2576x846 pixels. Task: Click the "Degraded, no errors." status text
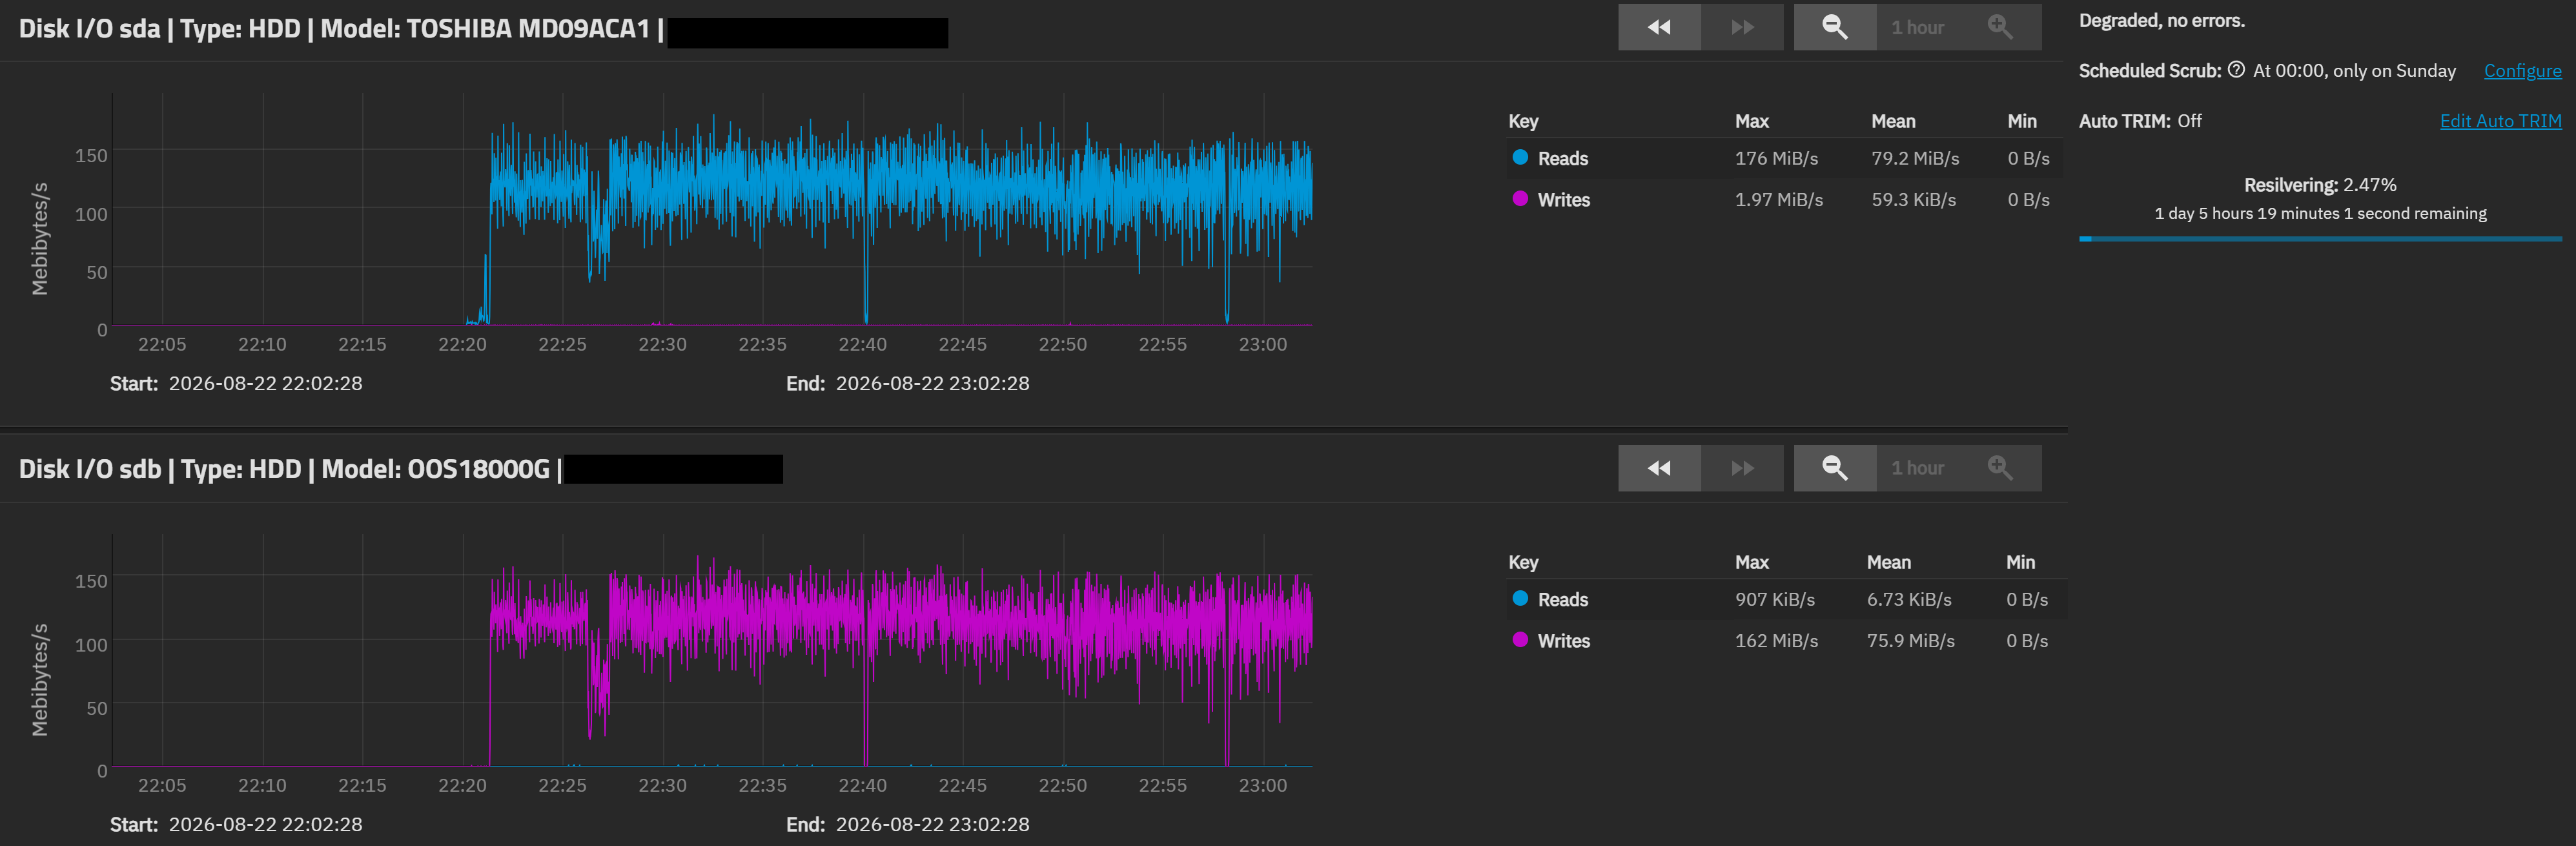pos(2161,21)
